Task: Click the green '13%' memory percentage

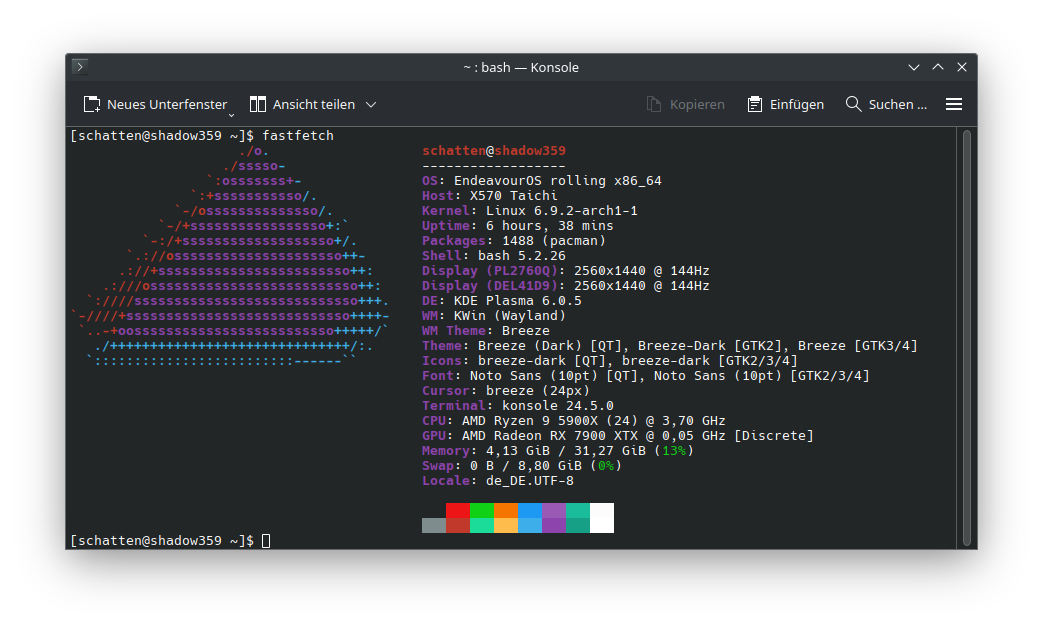Action: [674, 451]
